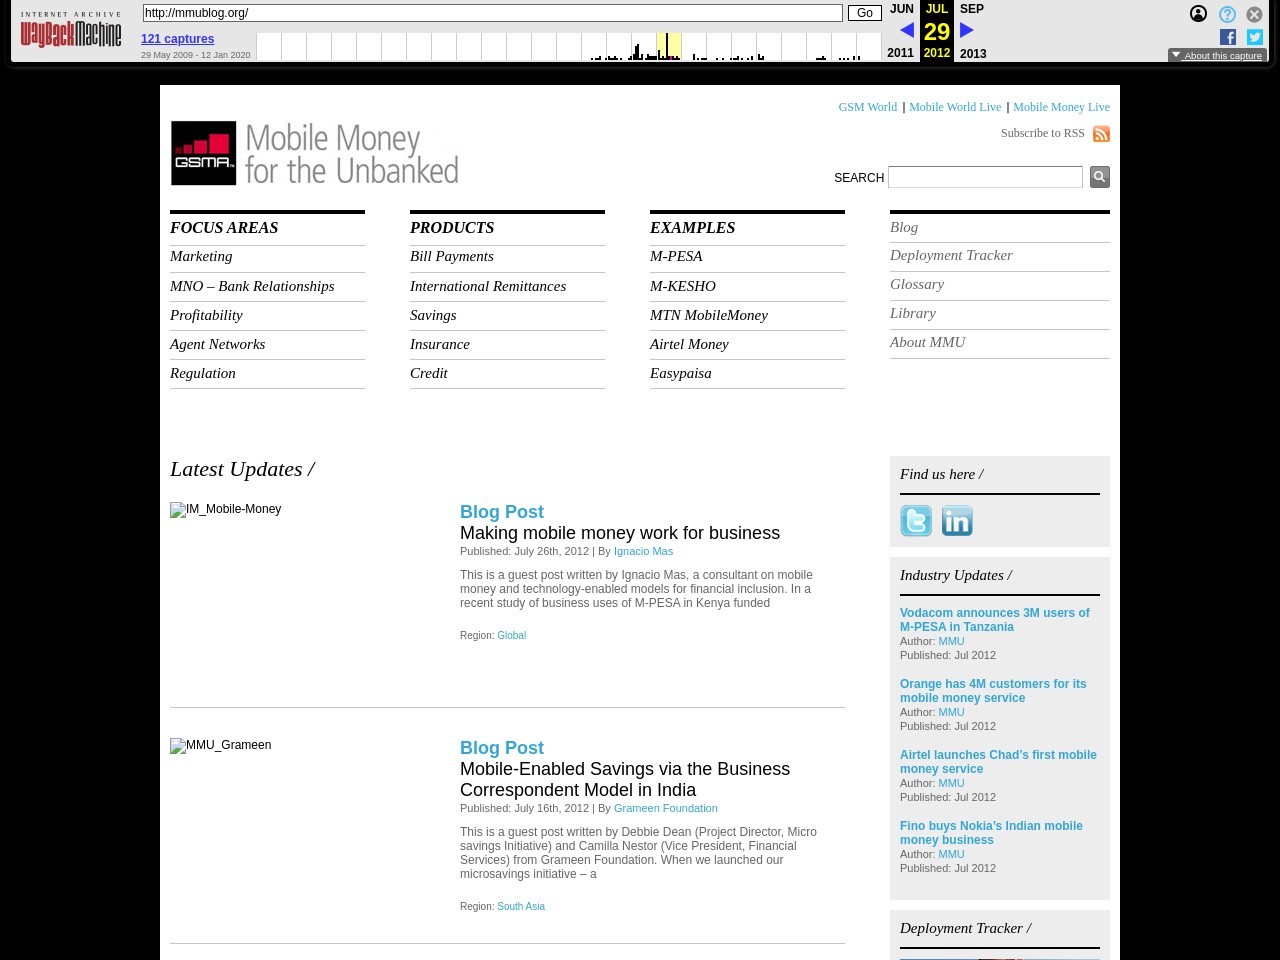Go to the next capture arrow

[x=967, y=31]
